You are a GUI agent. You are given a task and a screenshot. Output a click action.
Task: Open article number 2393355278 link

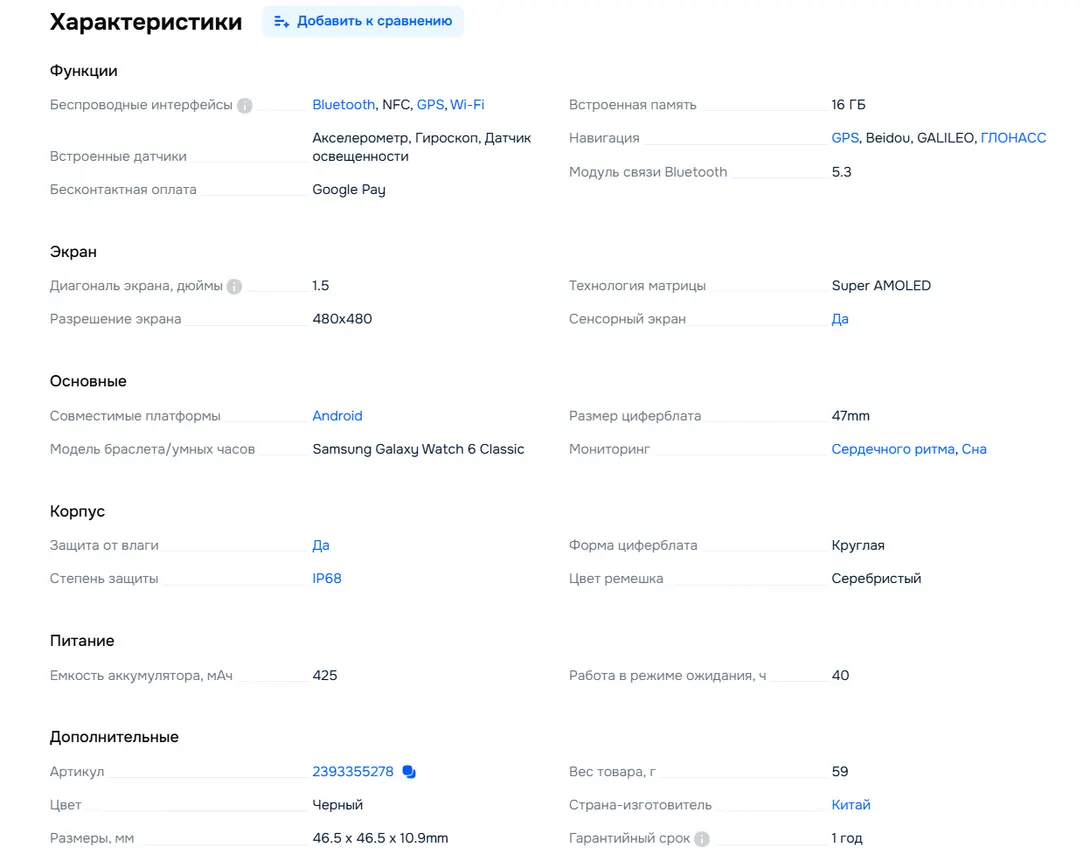pos(353,771)
